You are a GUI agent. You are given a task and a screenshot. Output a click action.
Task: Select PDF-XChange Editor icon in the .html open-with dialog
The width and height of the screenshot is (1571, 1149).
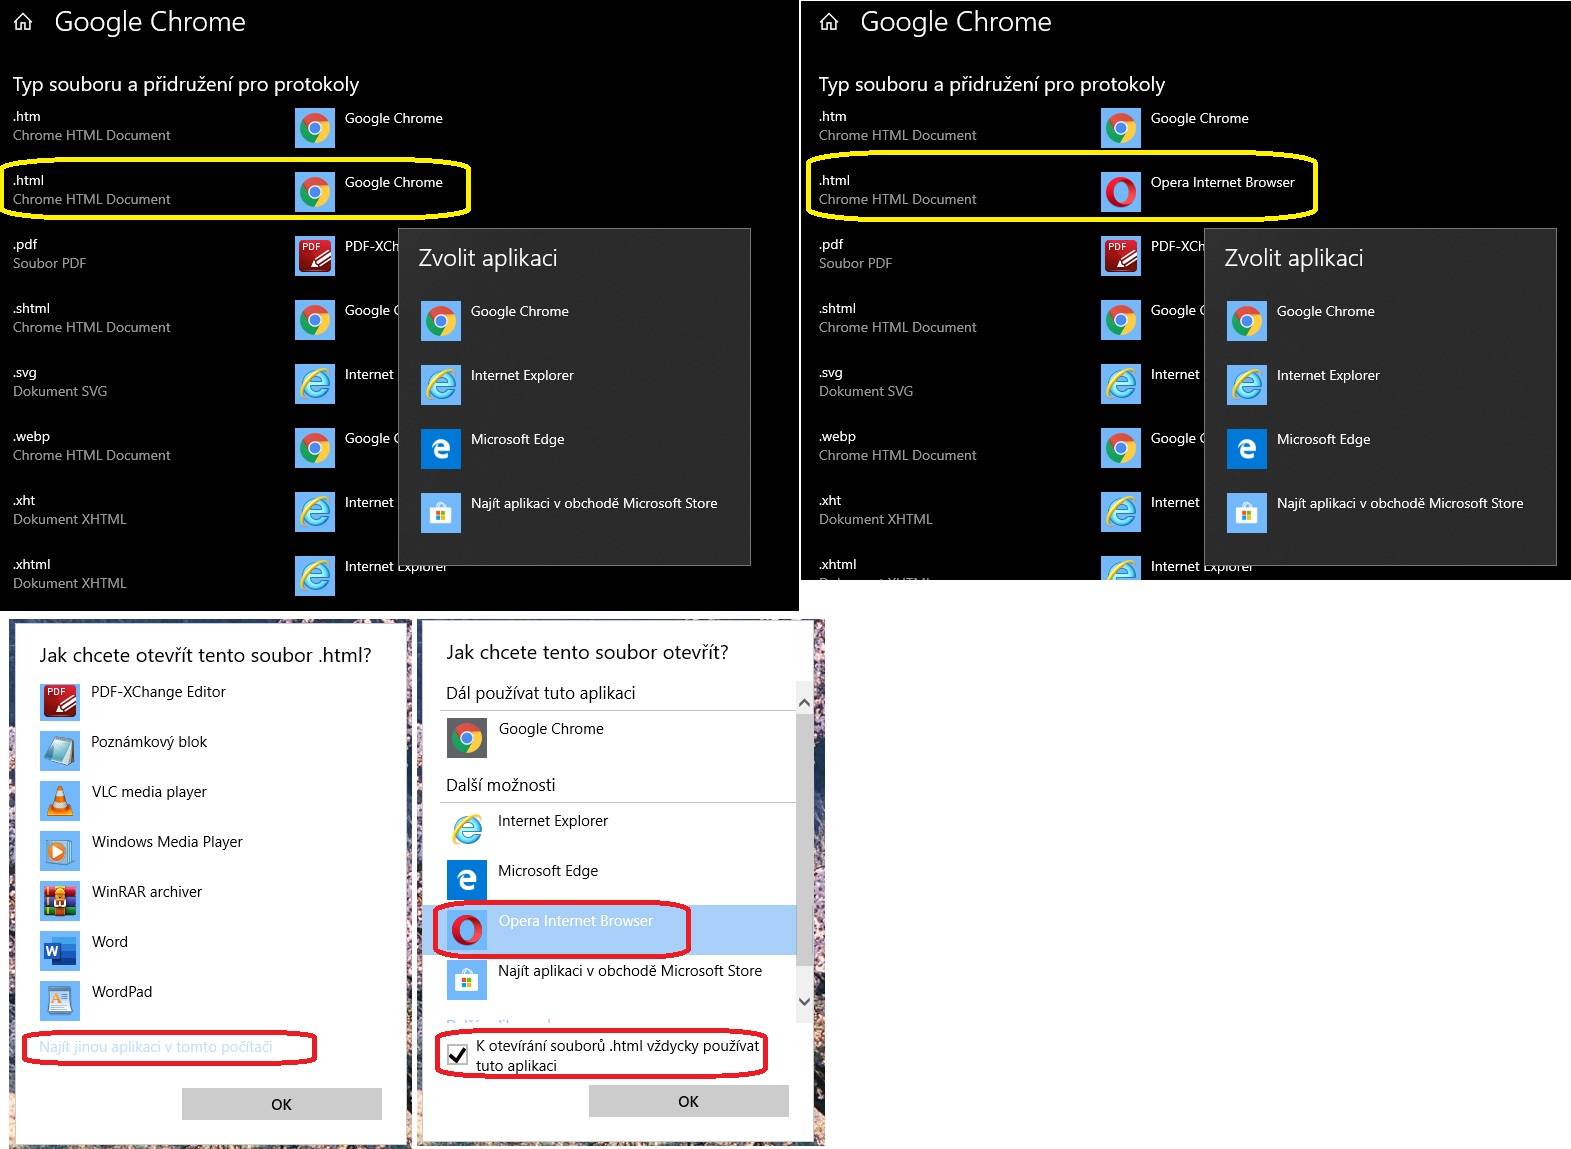coord(60,701)
